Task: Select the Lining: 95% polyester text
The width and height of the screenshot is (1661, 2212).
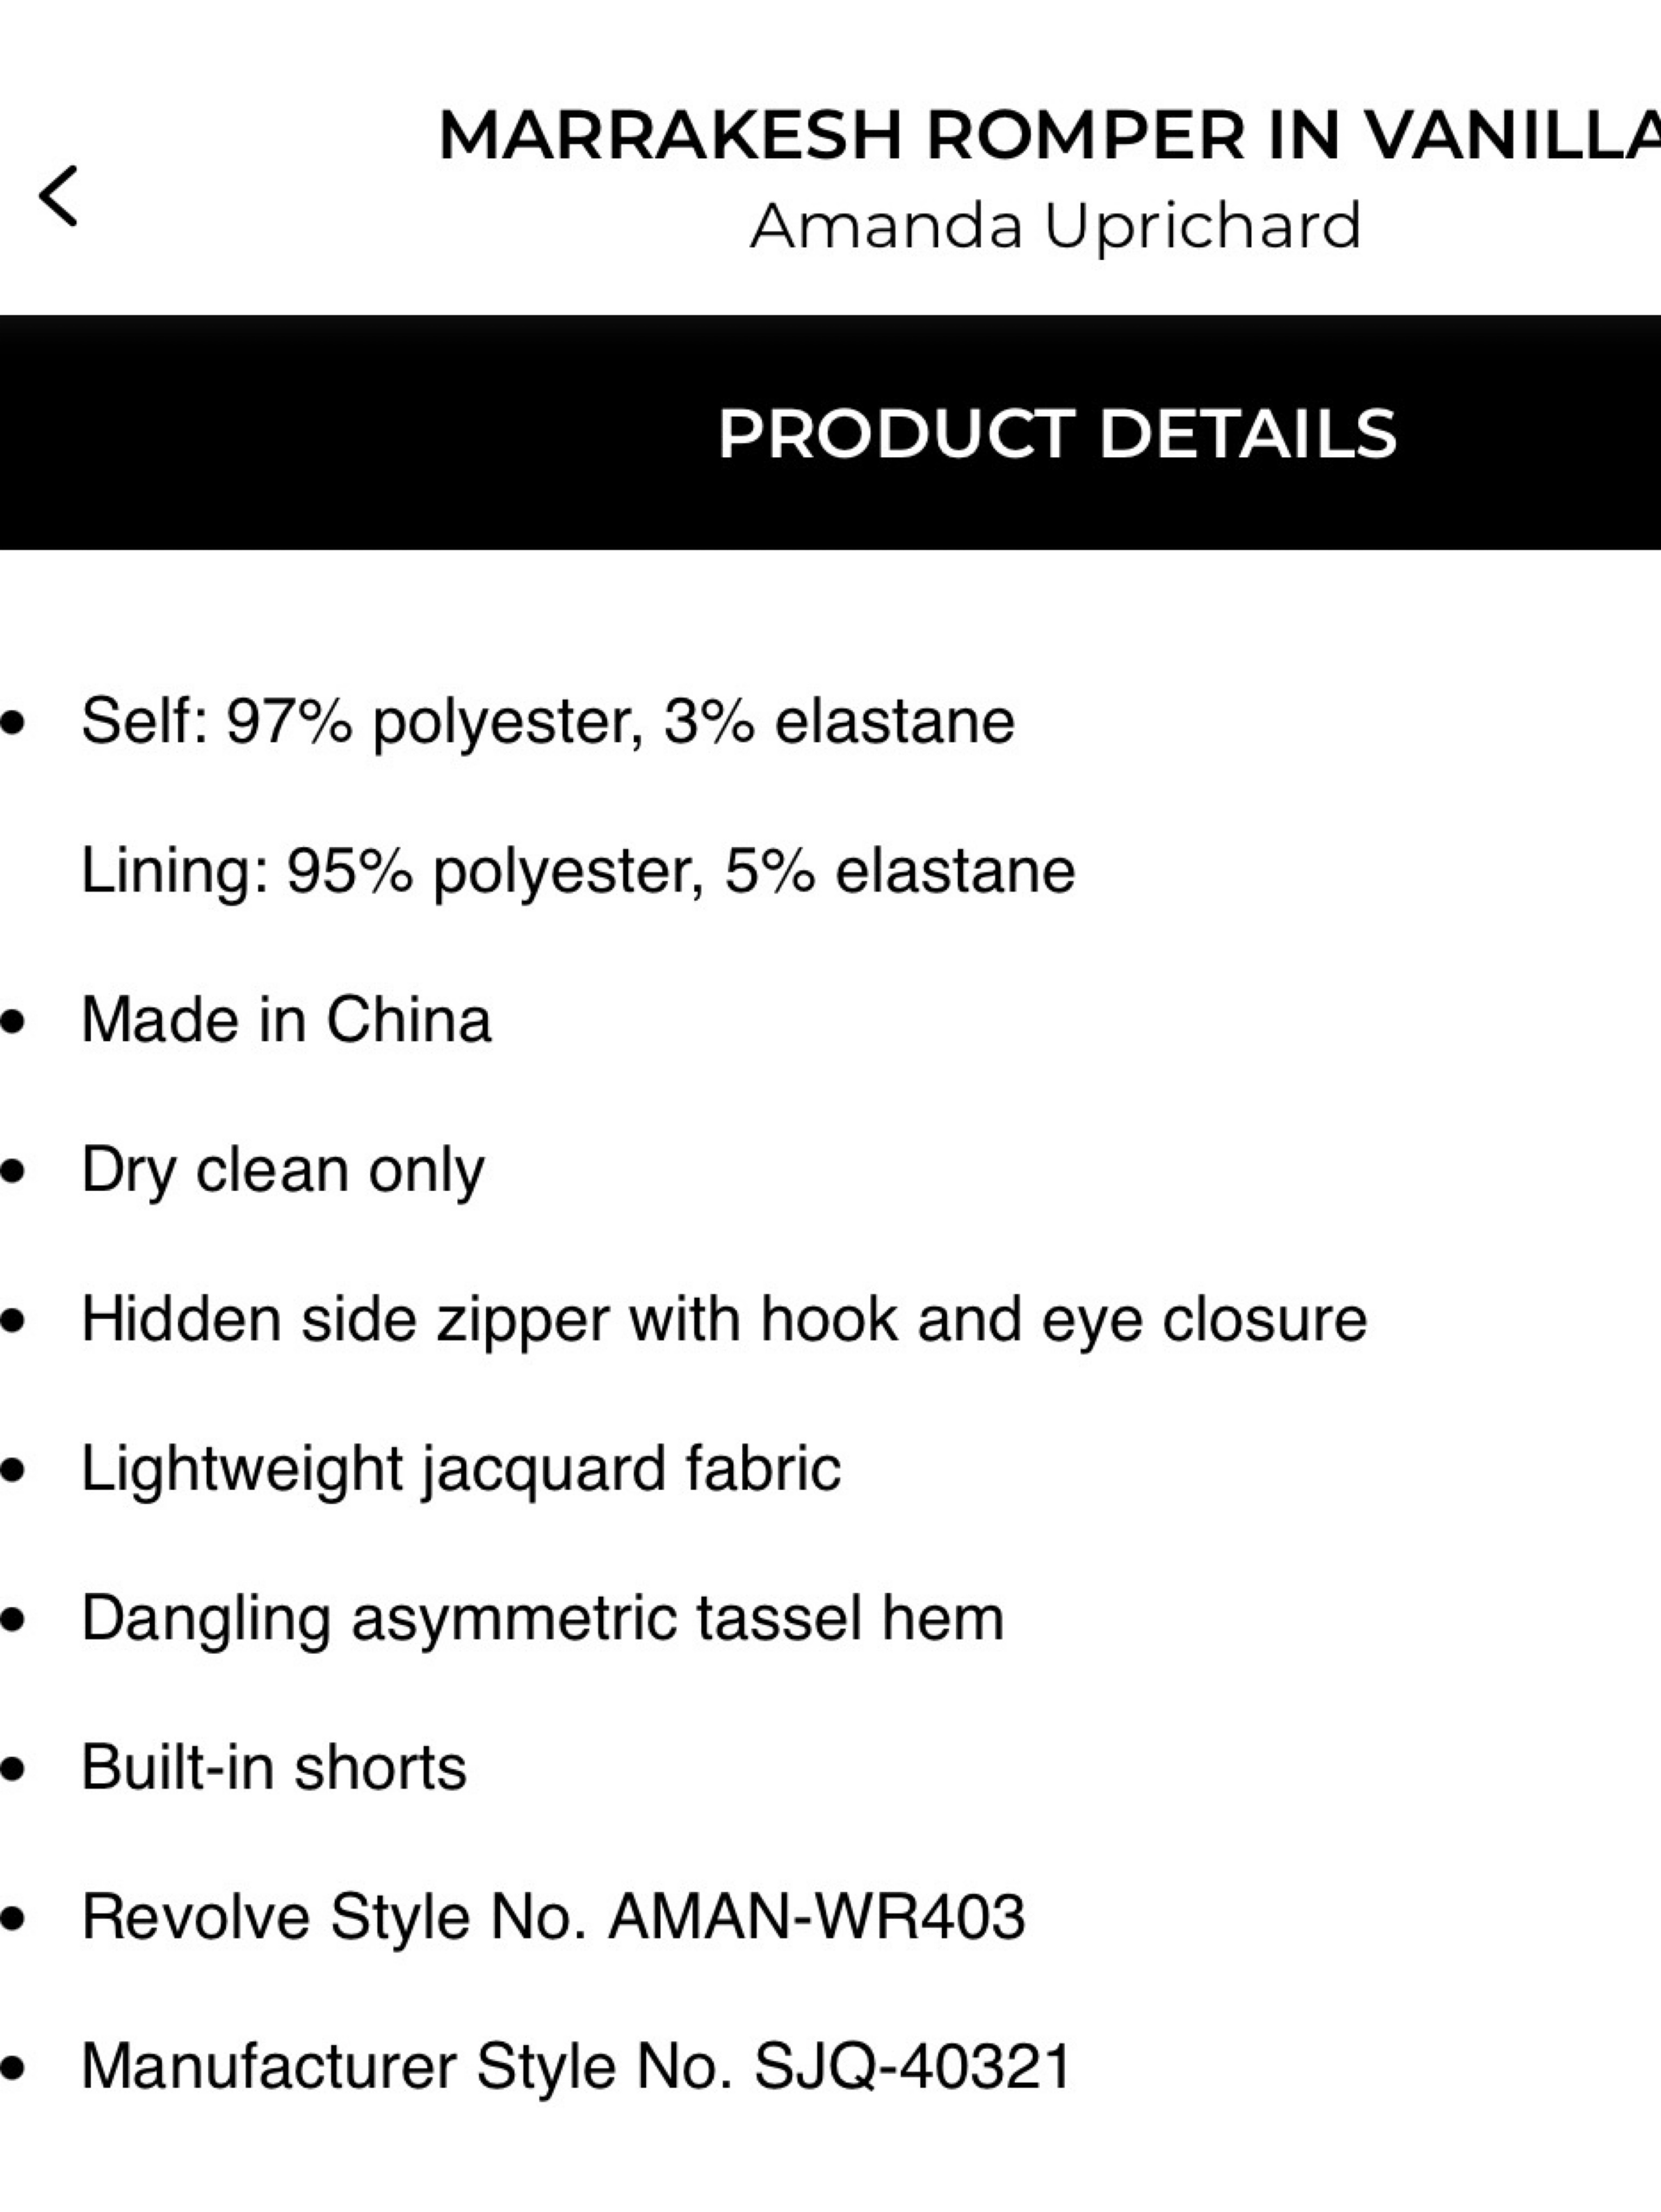Action: pyautogui.click(x=578, y=870)
